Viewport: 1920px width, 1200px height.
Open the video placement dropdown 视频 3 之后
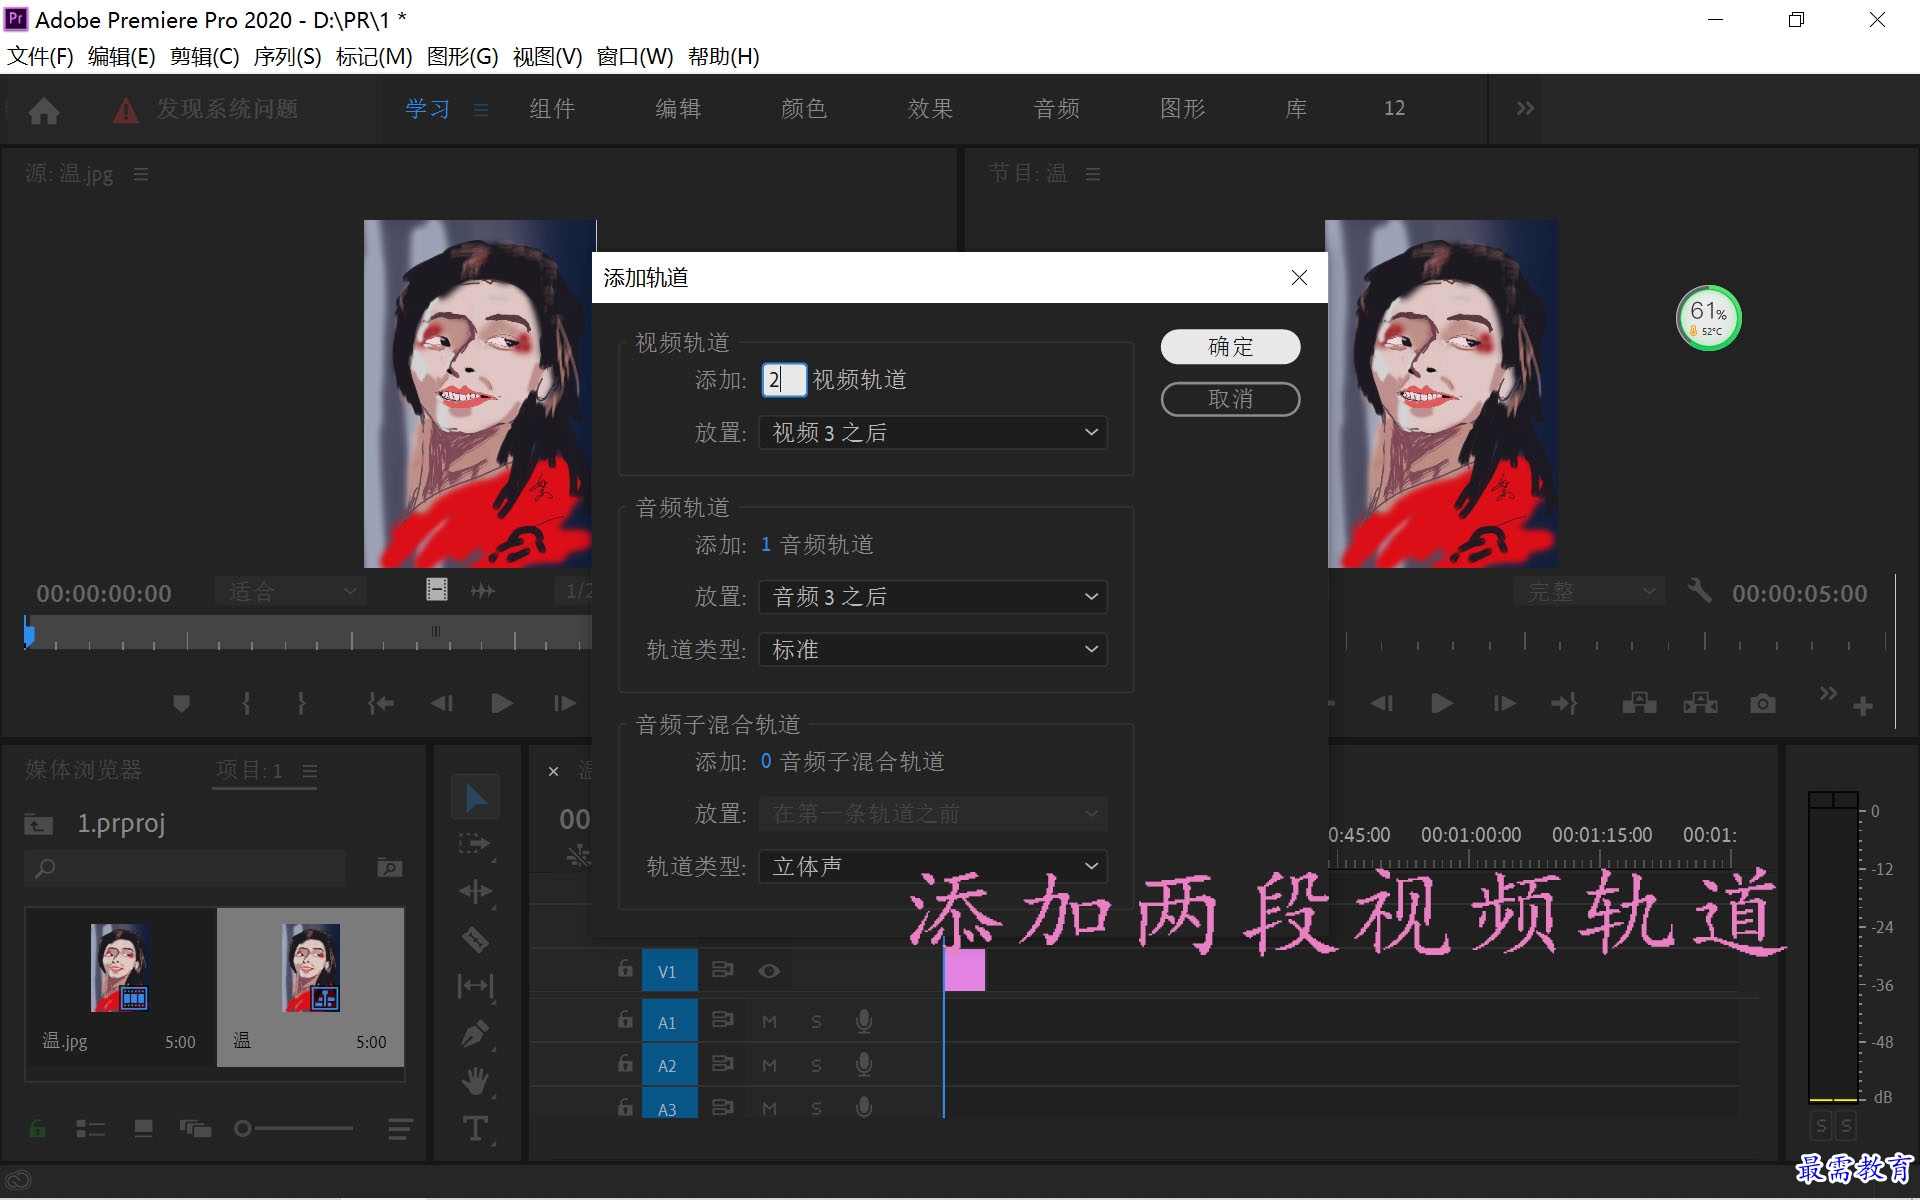point(933,433)
